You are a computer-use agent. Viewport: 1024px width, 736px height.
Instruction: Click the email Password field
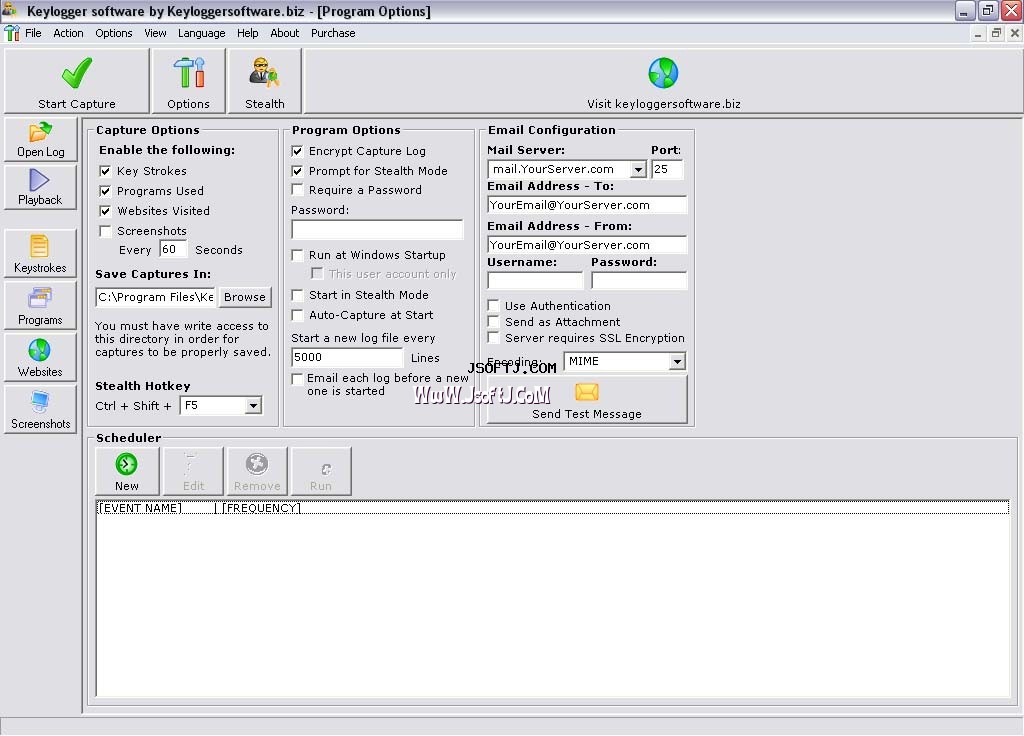click(x=639, y=281)
